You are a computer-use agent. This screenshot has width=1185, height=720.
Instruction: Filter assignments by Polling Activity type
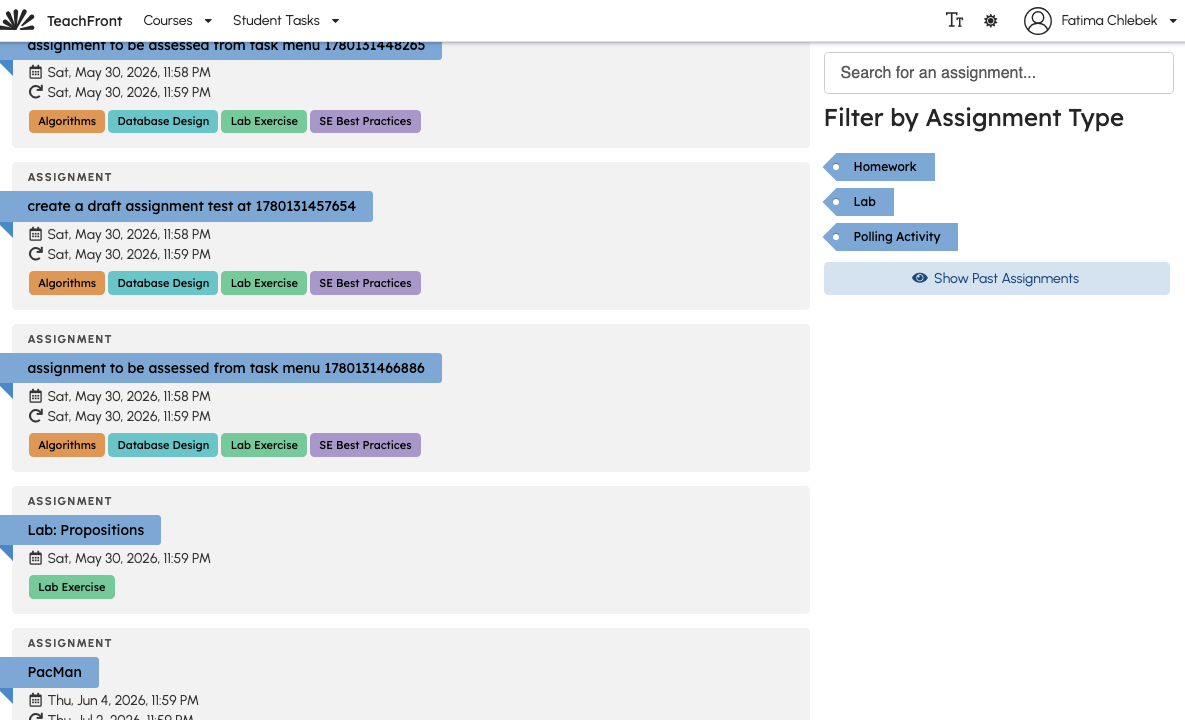click(x=890, y=236)
